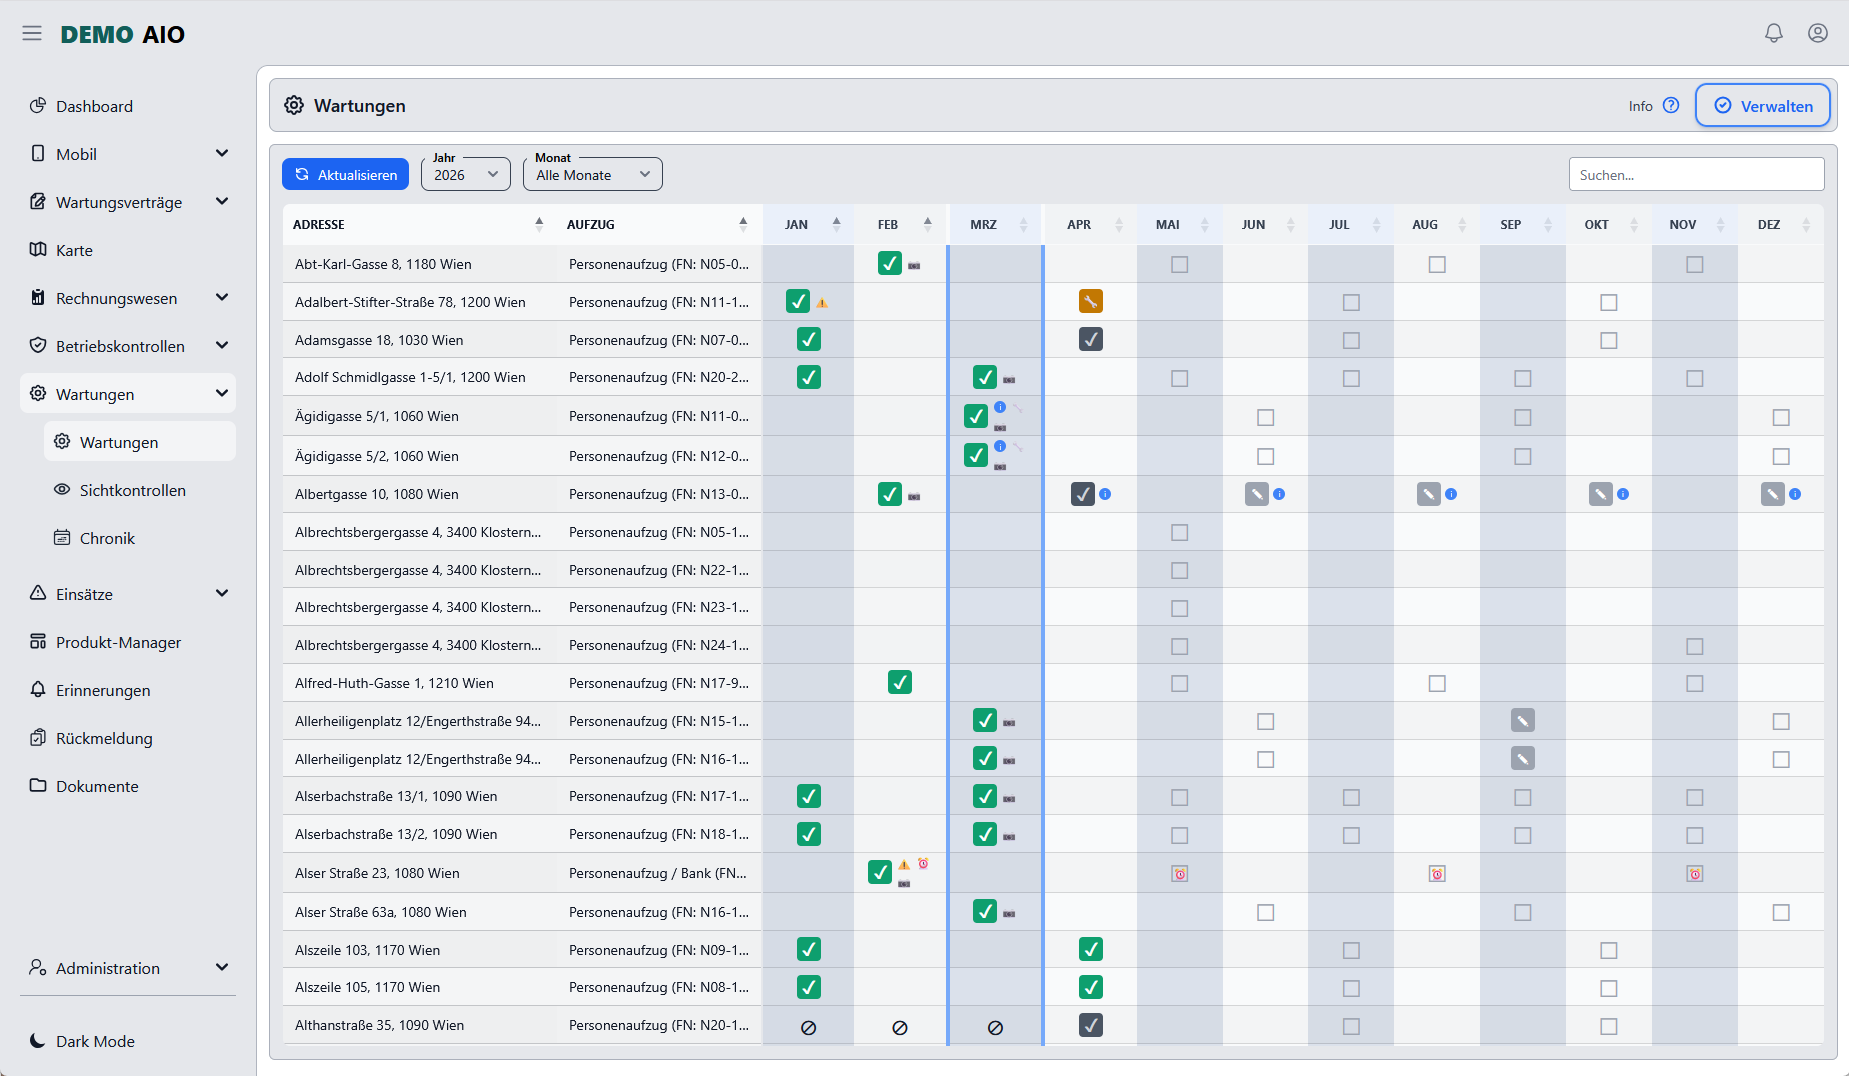Toggle February checkmark for Abt-Karl-Gasse 8

pos(890,263)
